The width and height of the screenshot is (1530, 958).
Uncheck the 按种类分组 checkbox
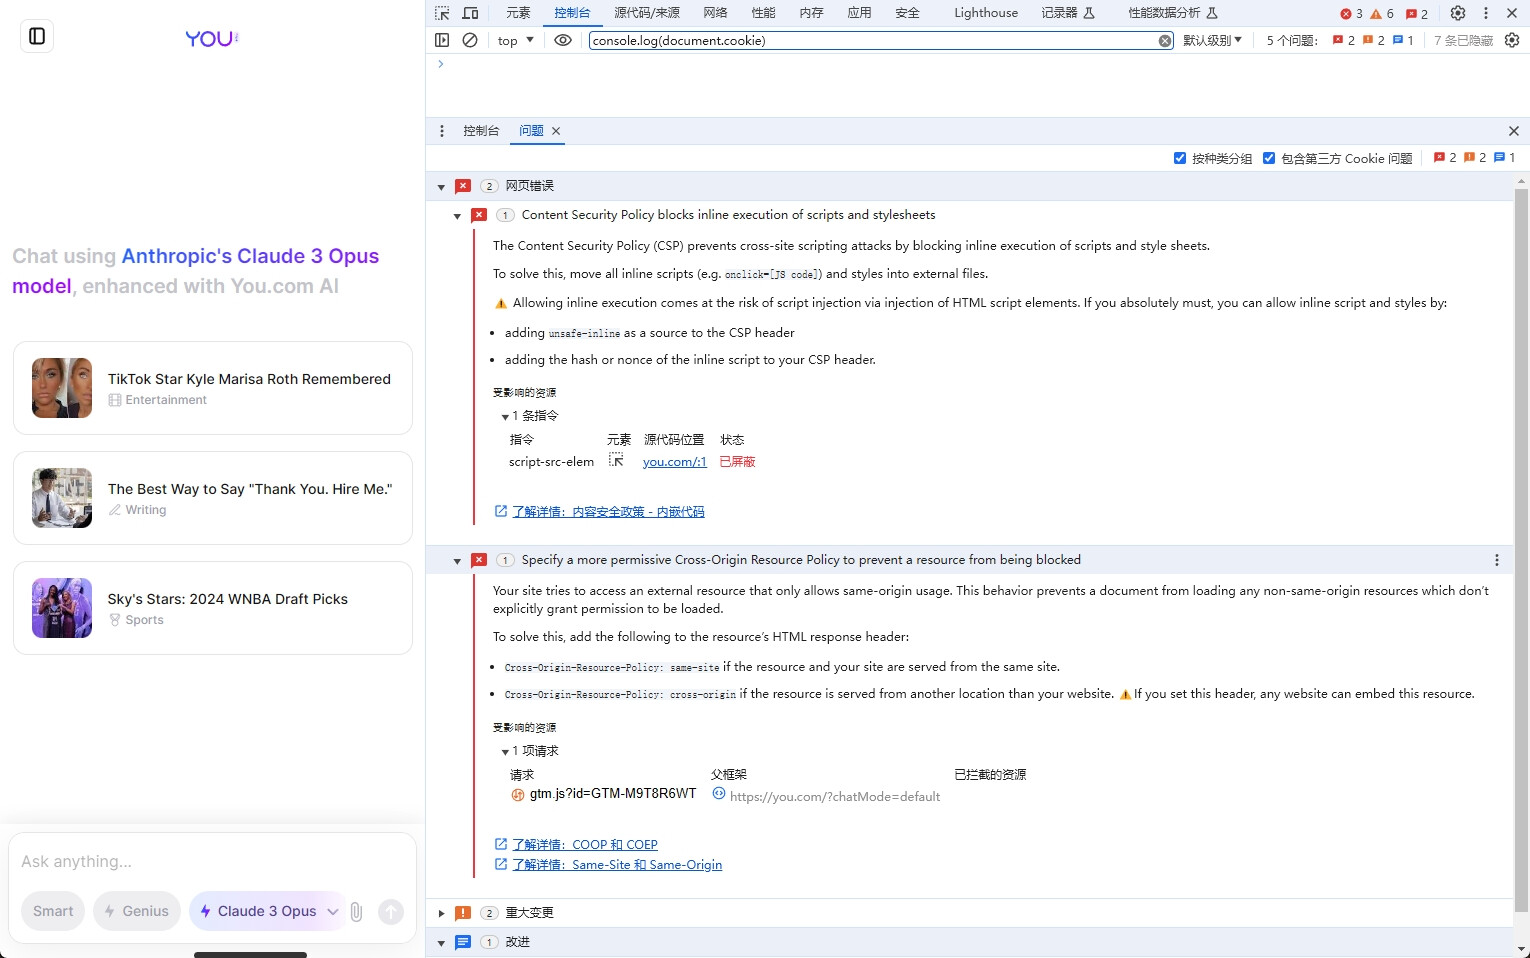[x=1180, y=158]
